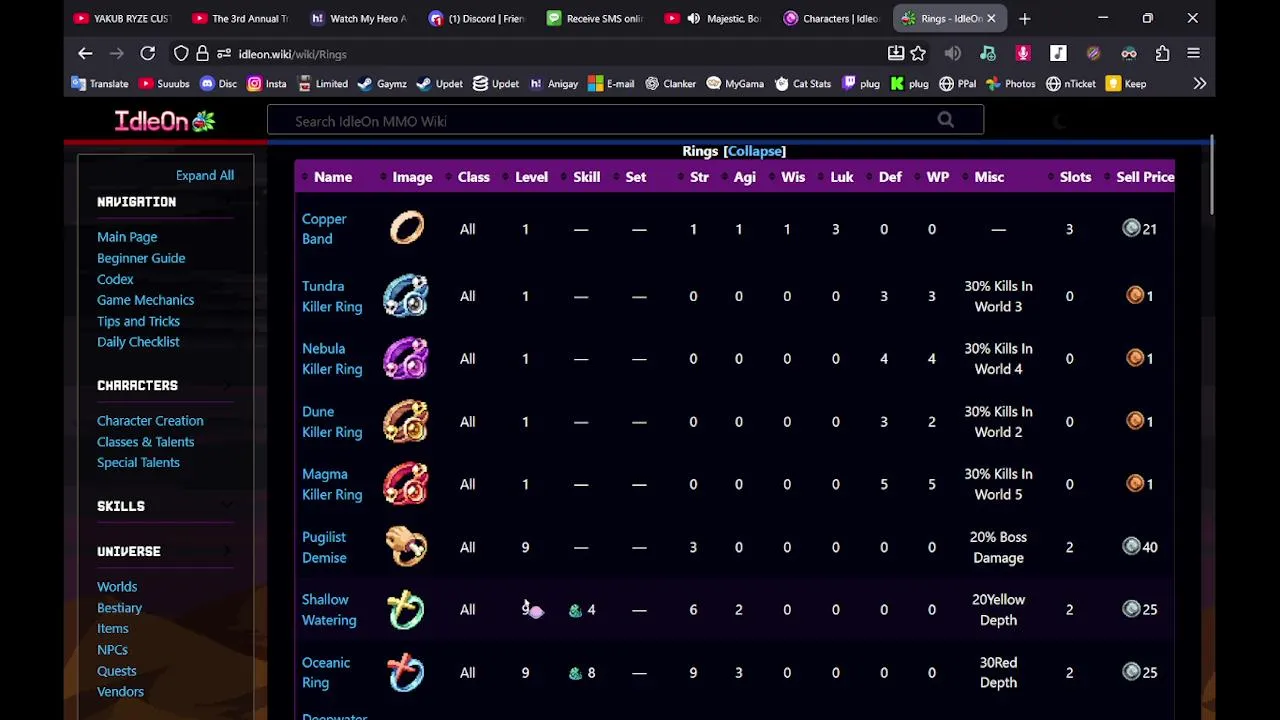Open the browser extensions puzzle icon
The width and height of the screenshot is (1280, 720).
coord(1162,54)
